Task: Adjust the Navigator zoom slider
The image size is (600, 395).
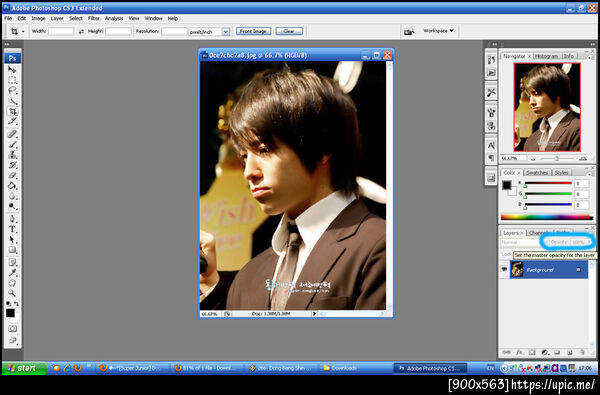Action: click(556, 158)
